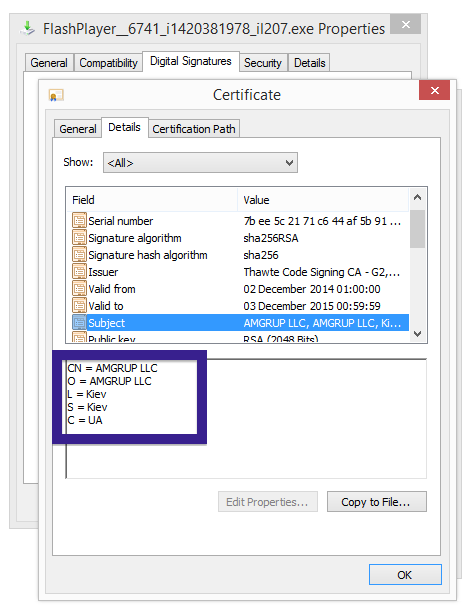472x614 pixels.
Task: Click the serial value 7b ee 5c 21
Action: point(322,221)
